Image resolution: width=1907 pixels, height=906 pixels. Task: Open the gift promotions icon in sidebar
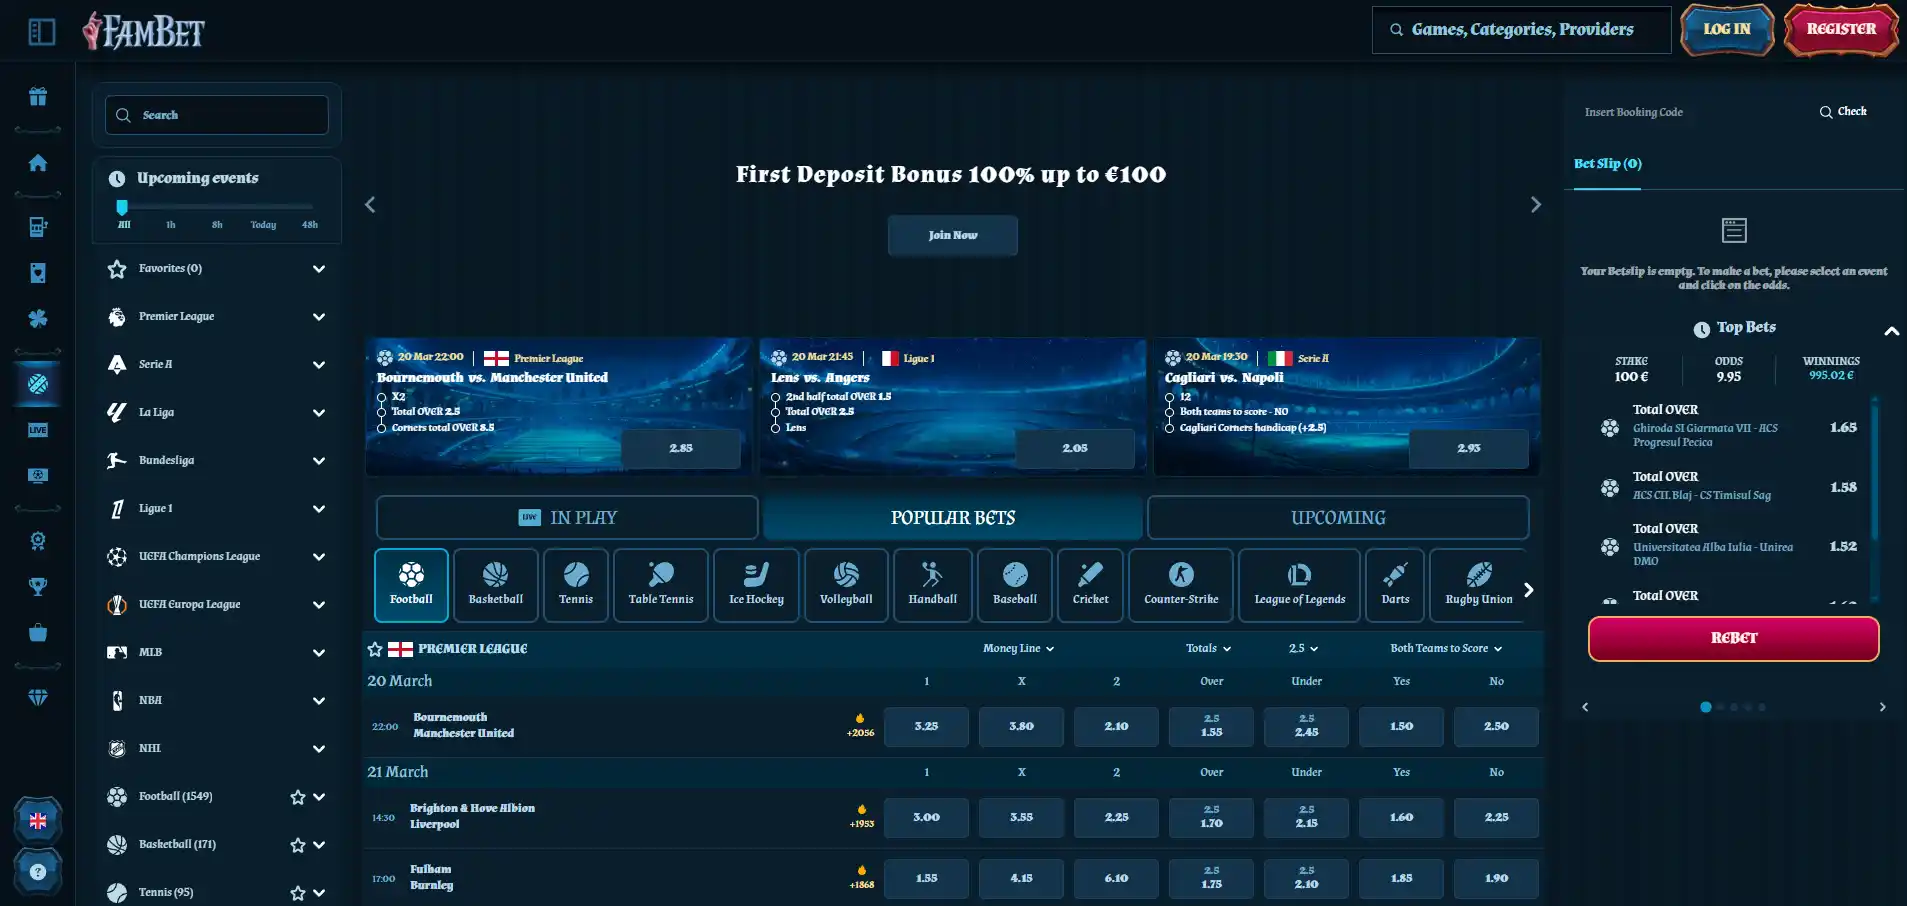click(x=38, y=97)
